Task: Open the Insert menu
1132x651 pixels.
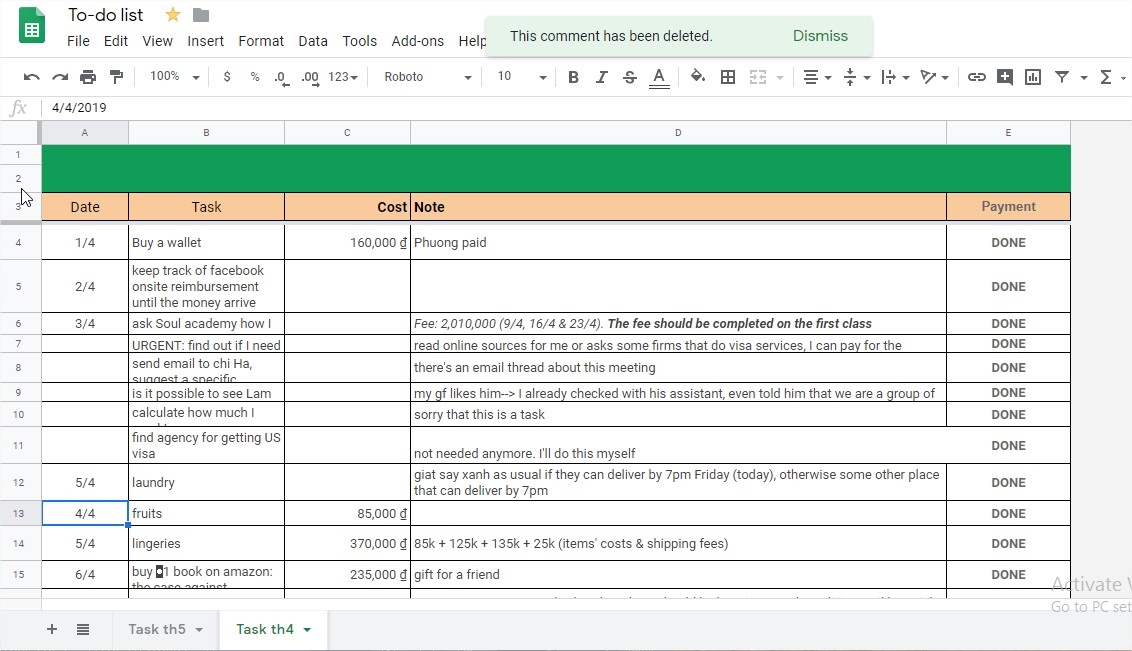Action: coord(206,41)
